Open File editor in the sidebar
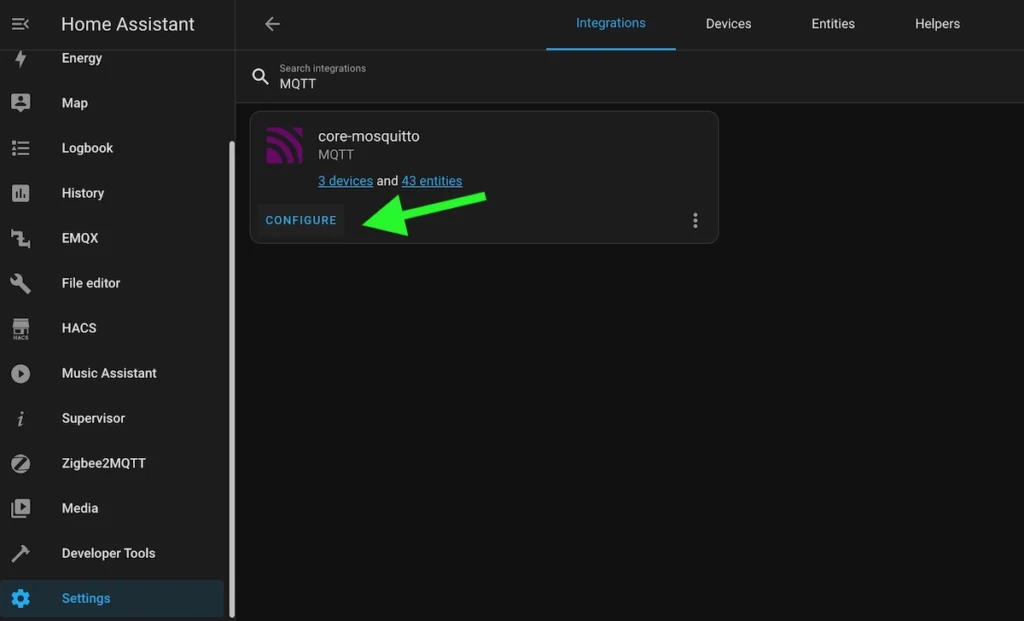The width and height of the screenshot is (1024, 621). pyautogui.click(x=112, y=283)
